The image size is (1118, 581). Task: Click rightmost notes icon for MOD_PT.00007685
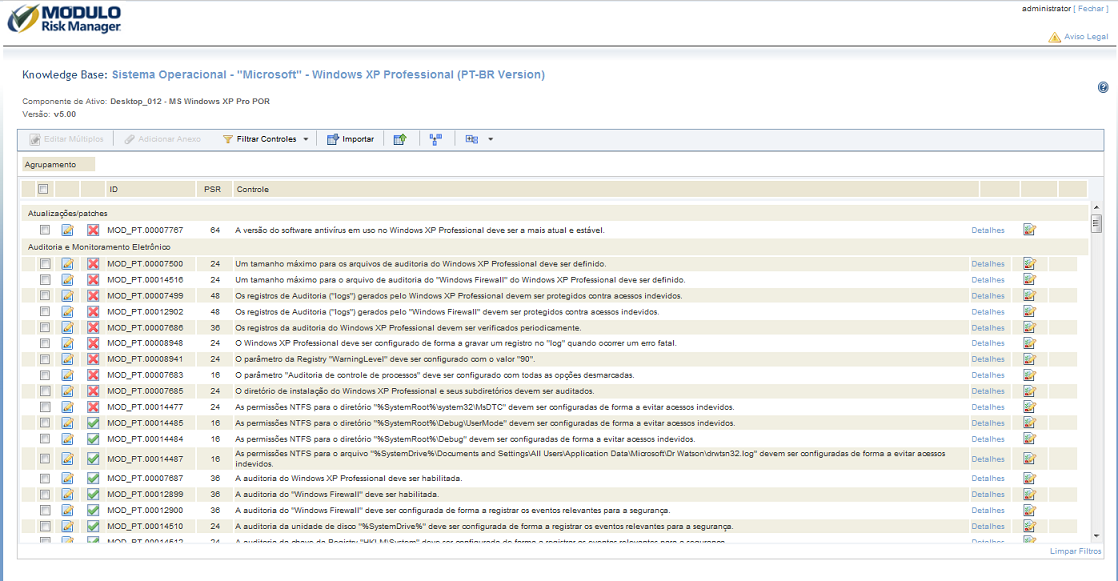point(1029,391)
